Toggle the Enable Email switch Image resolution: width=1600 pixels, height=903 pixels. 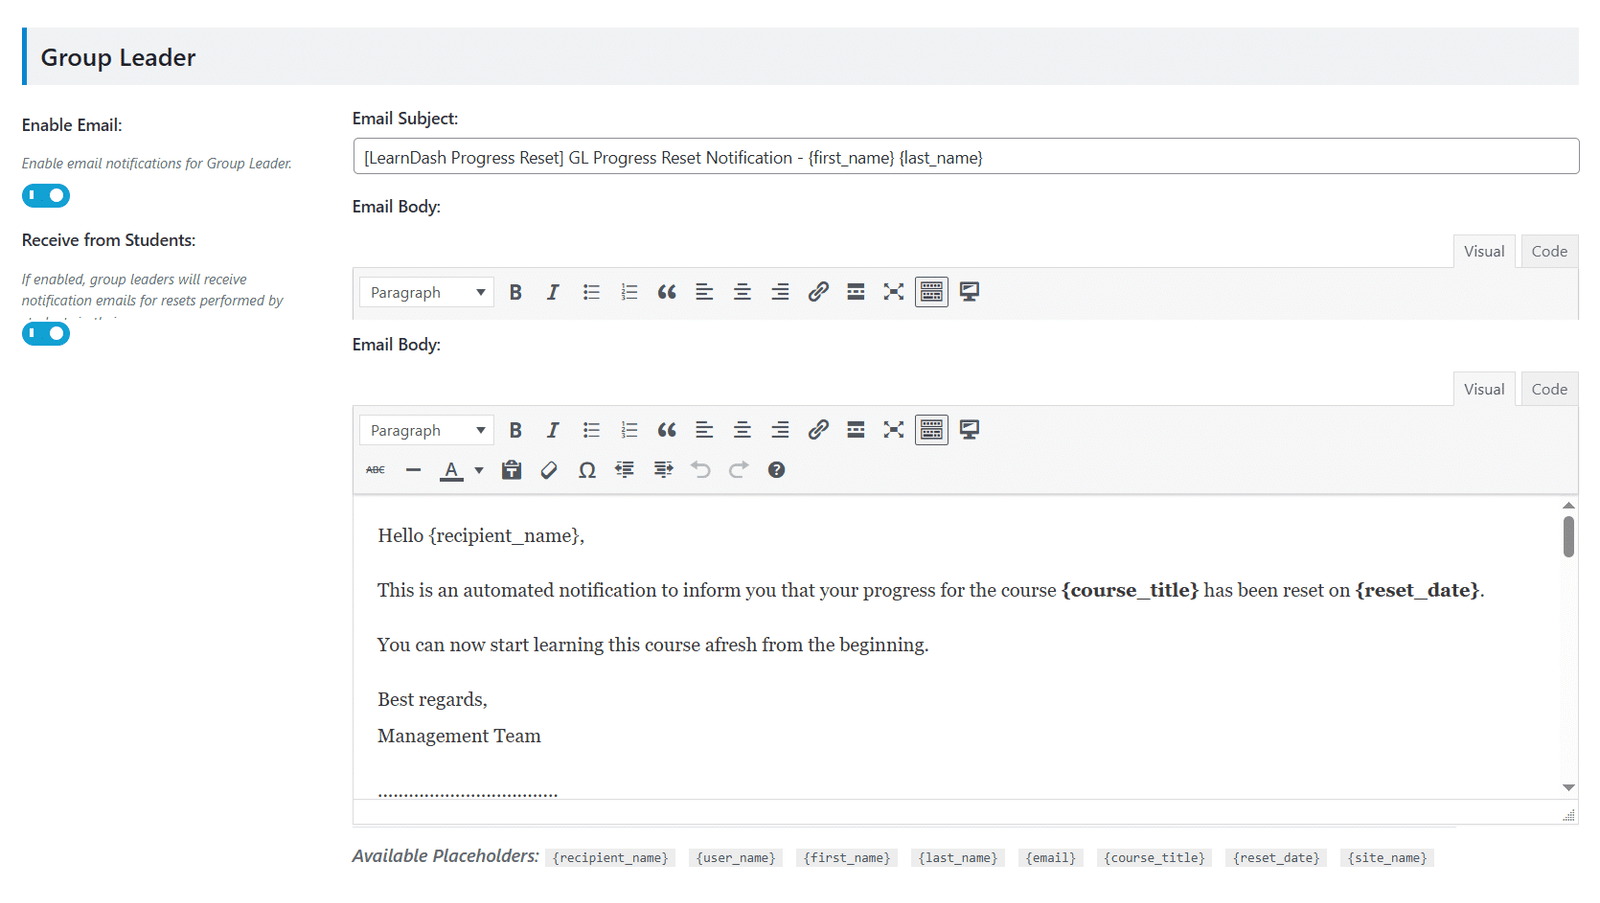(46, 196)
